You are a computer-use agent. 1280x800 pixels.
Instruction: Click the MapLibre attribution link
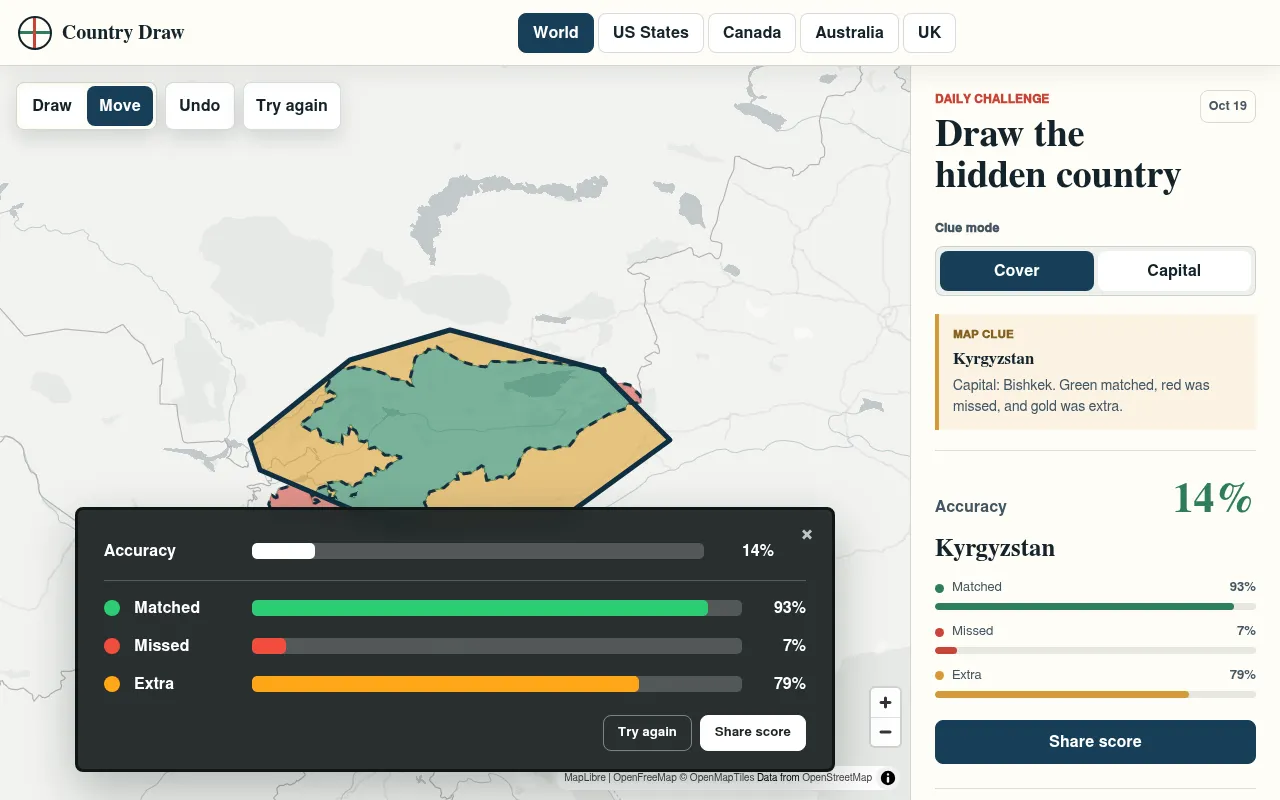coord(585,778)
